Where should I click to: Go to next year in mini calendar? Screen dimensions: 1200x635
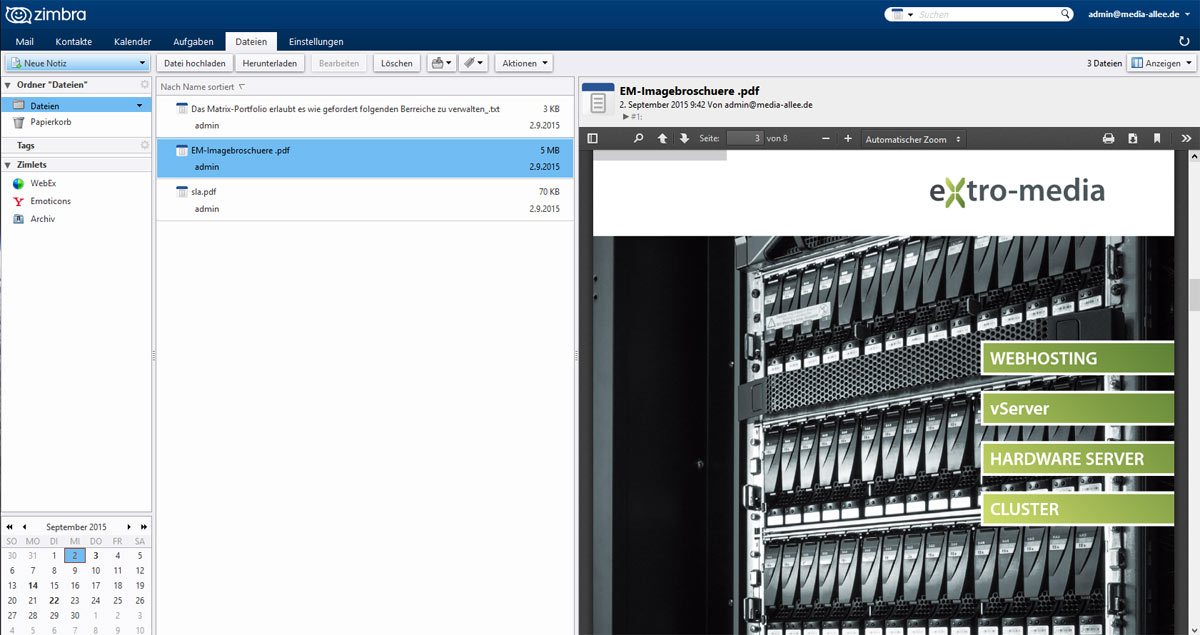click(144, 526)
